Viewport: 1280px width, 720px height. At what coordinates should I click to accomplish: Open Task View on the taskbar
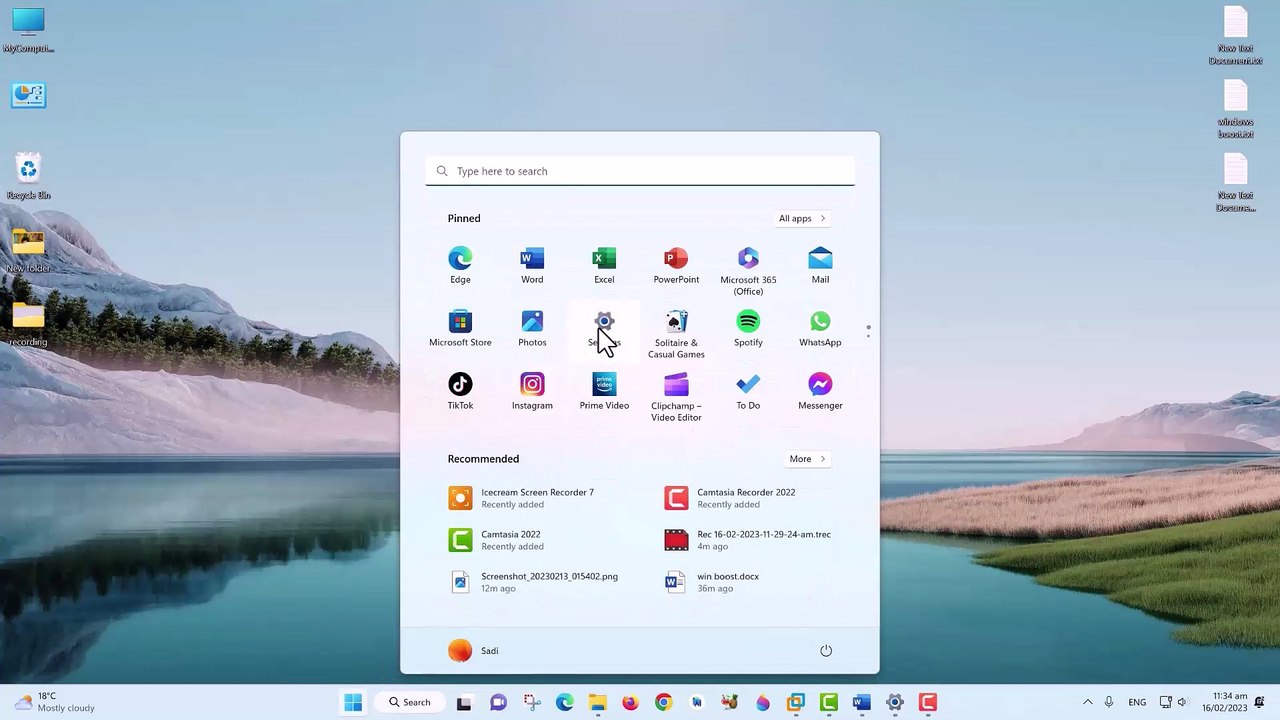(464, 702)
